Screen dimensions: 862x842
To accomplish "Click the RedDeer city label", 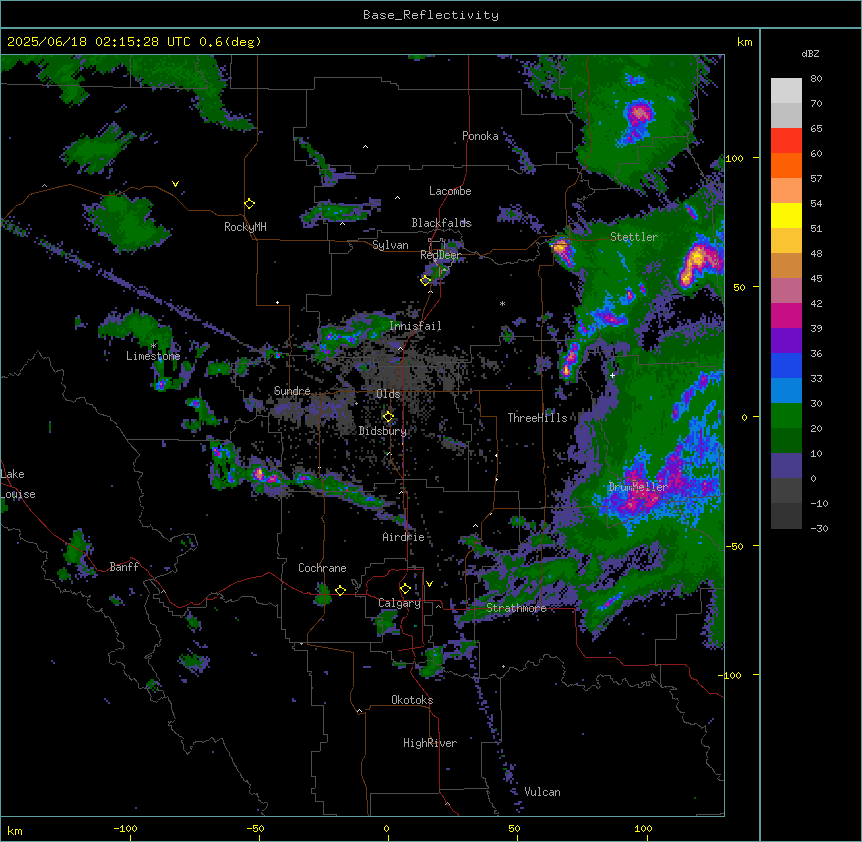I will [441, 255].
